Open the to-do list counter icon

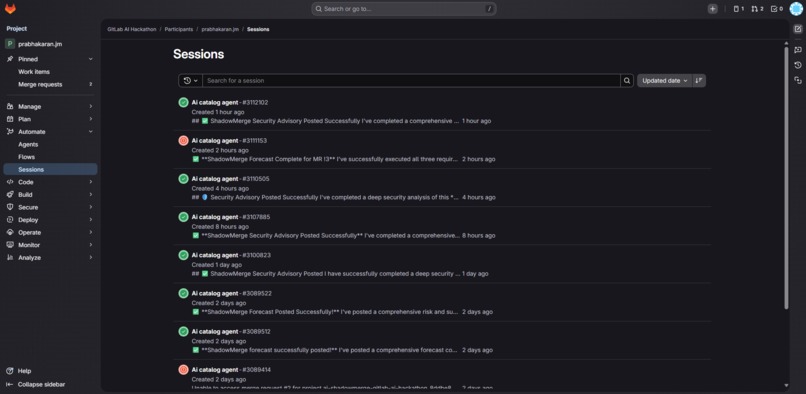[777, 9]
